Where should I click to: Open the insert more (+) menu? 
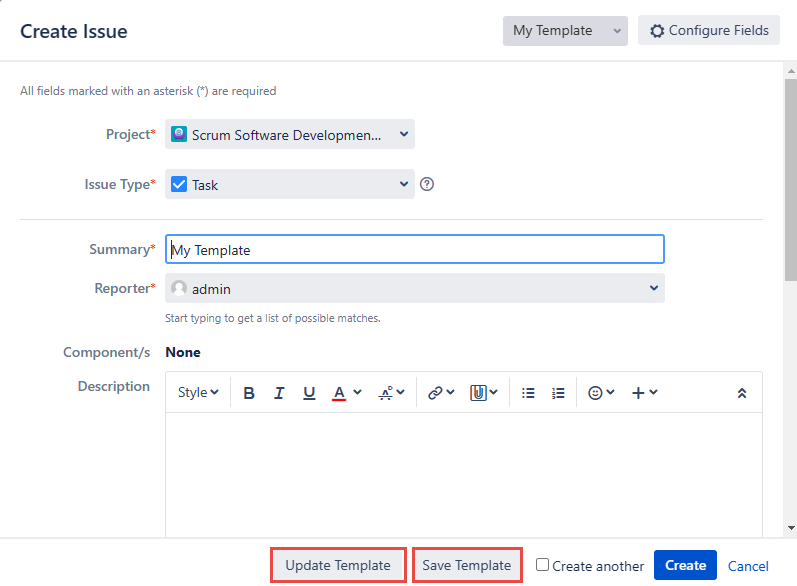644,393
